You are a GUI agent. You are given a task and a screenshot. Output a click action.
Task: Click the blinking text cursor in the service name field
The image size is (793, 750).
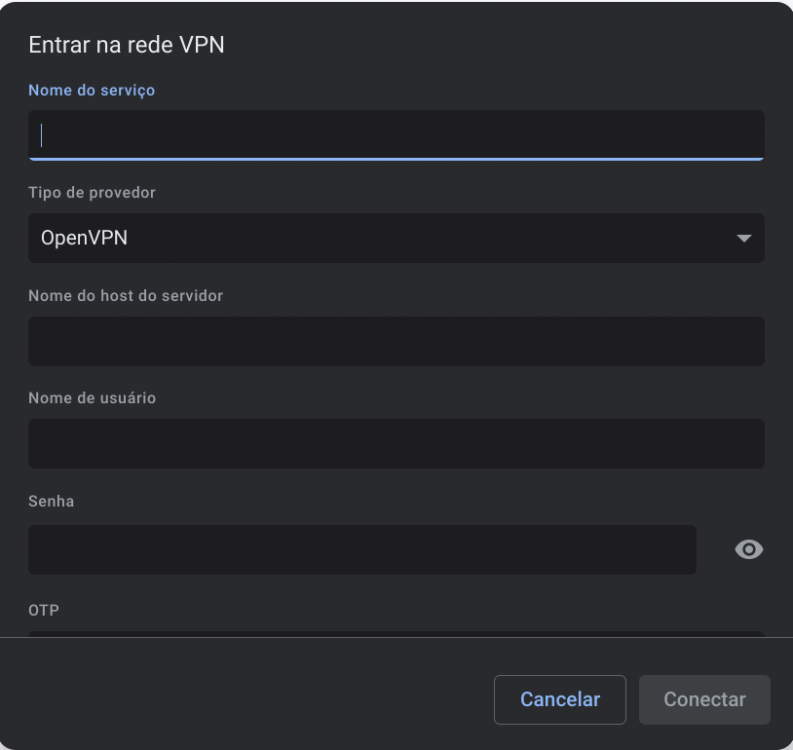point(41,135)
